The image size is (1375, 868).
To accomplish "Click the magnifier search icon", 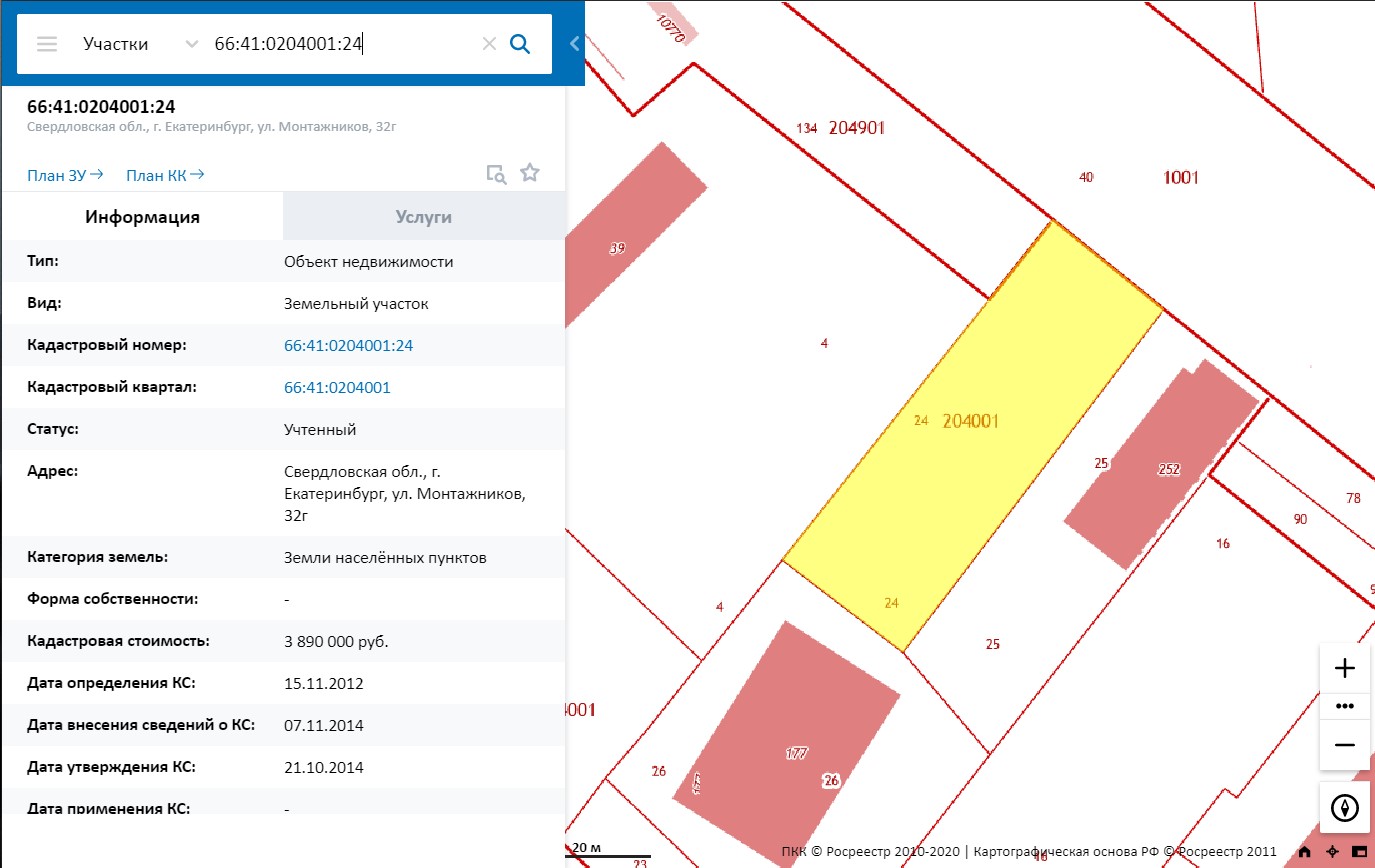I will pos(520,44).
